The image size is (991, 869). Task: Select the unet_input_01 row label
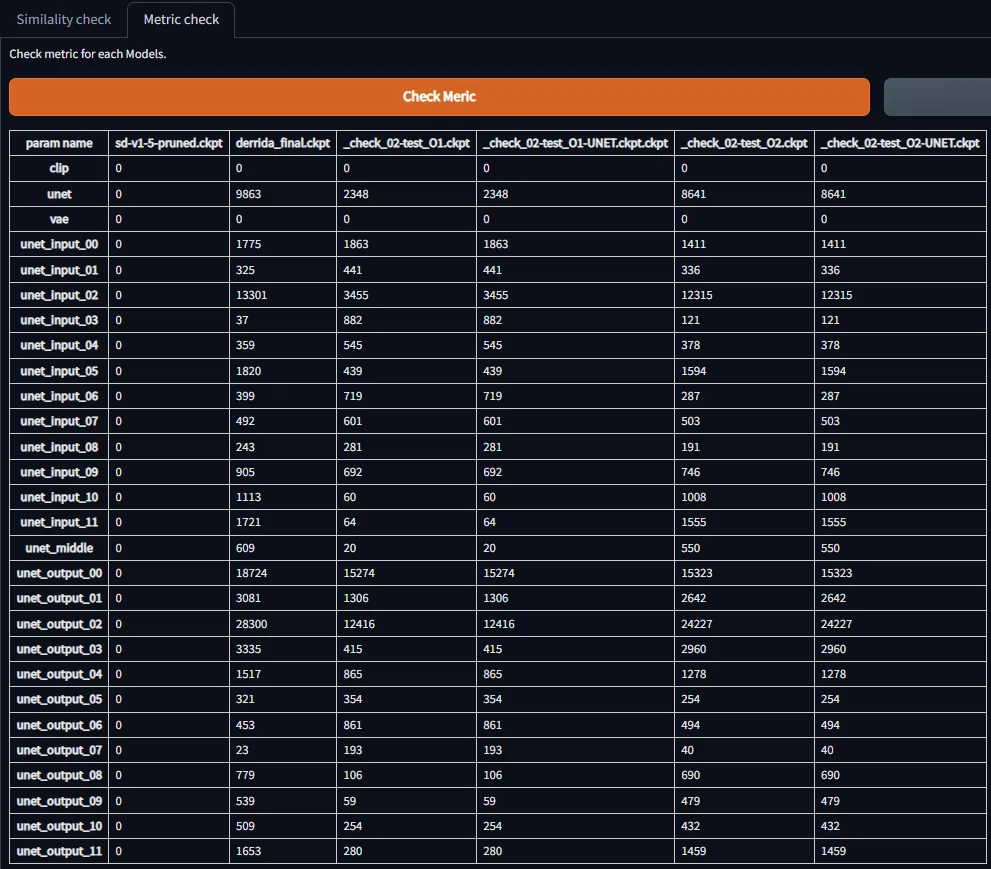tap(59, 270)
